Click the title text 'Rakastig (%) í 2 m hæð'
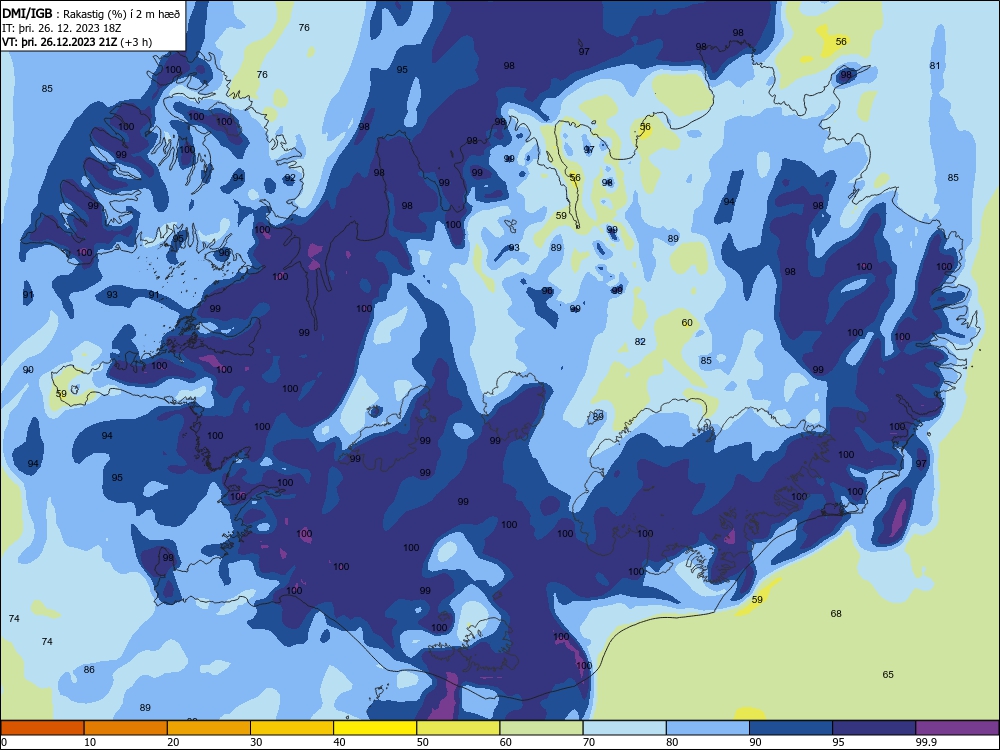The height and width of the screenshot is (750, 1000). (122, 14)
